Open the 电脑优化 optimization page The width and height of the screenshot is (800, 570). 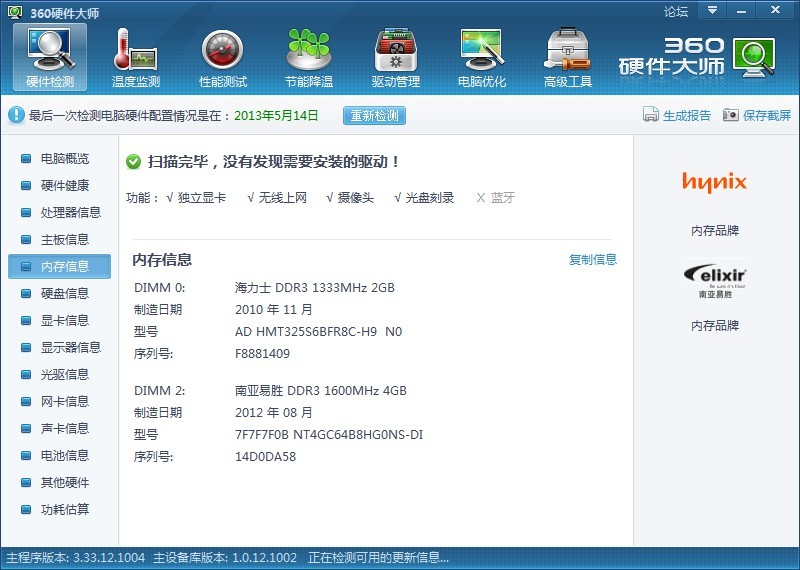point(482,57)
